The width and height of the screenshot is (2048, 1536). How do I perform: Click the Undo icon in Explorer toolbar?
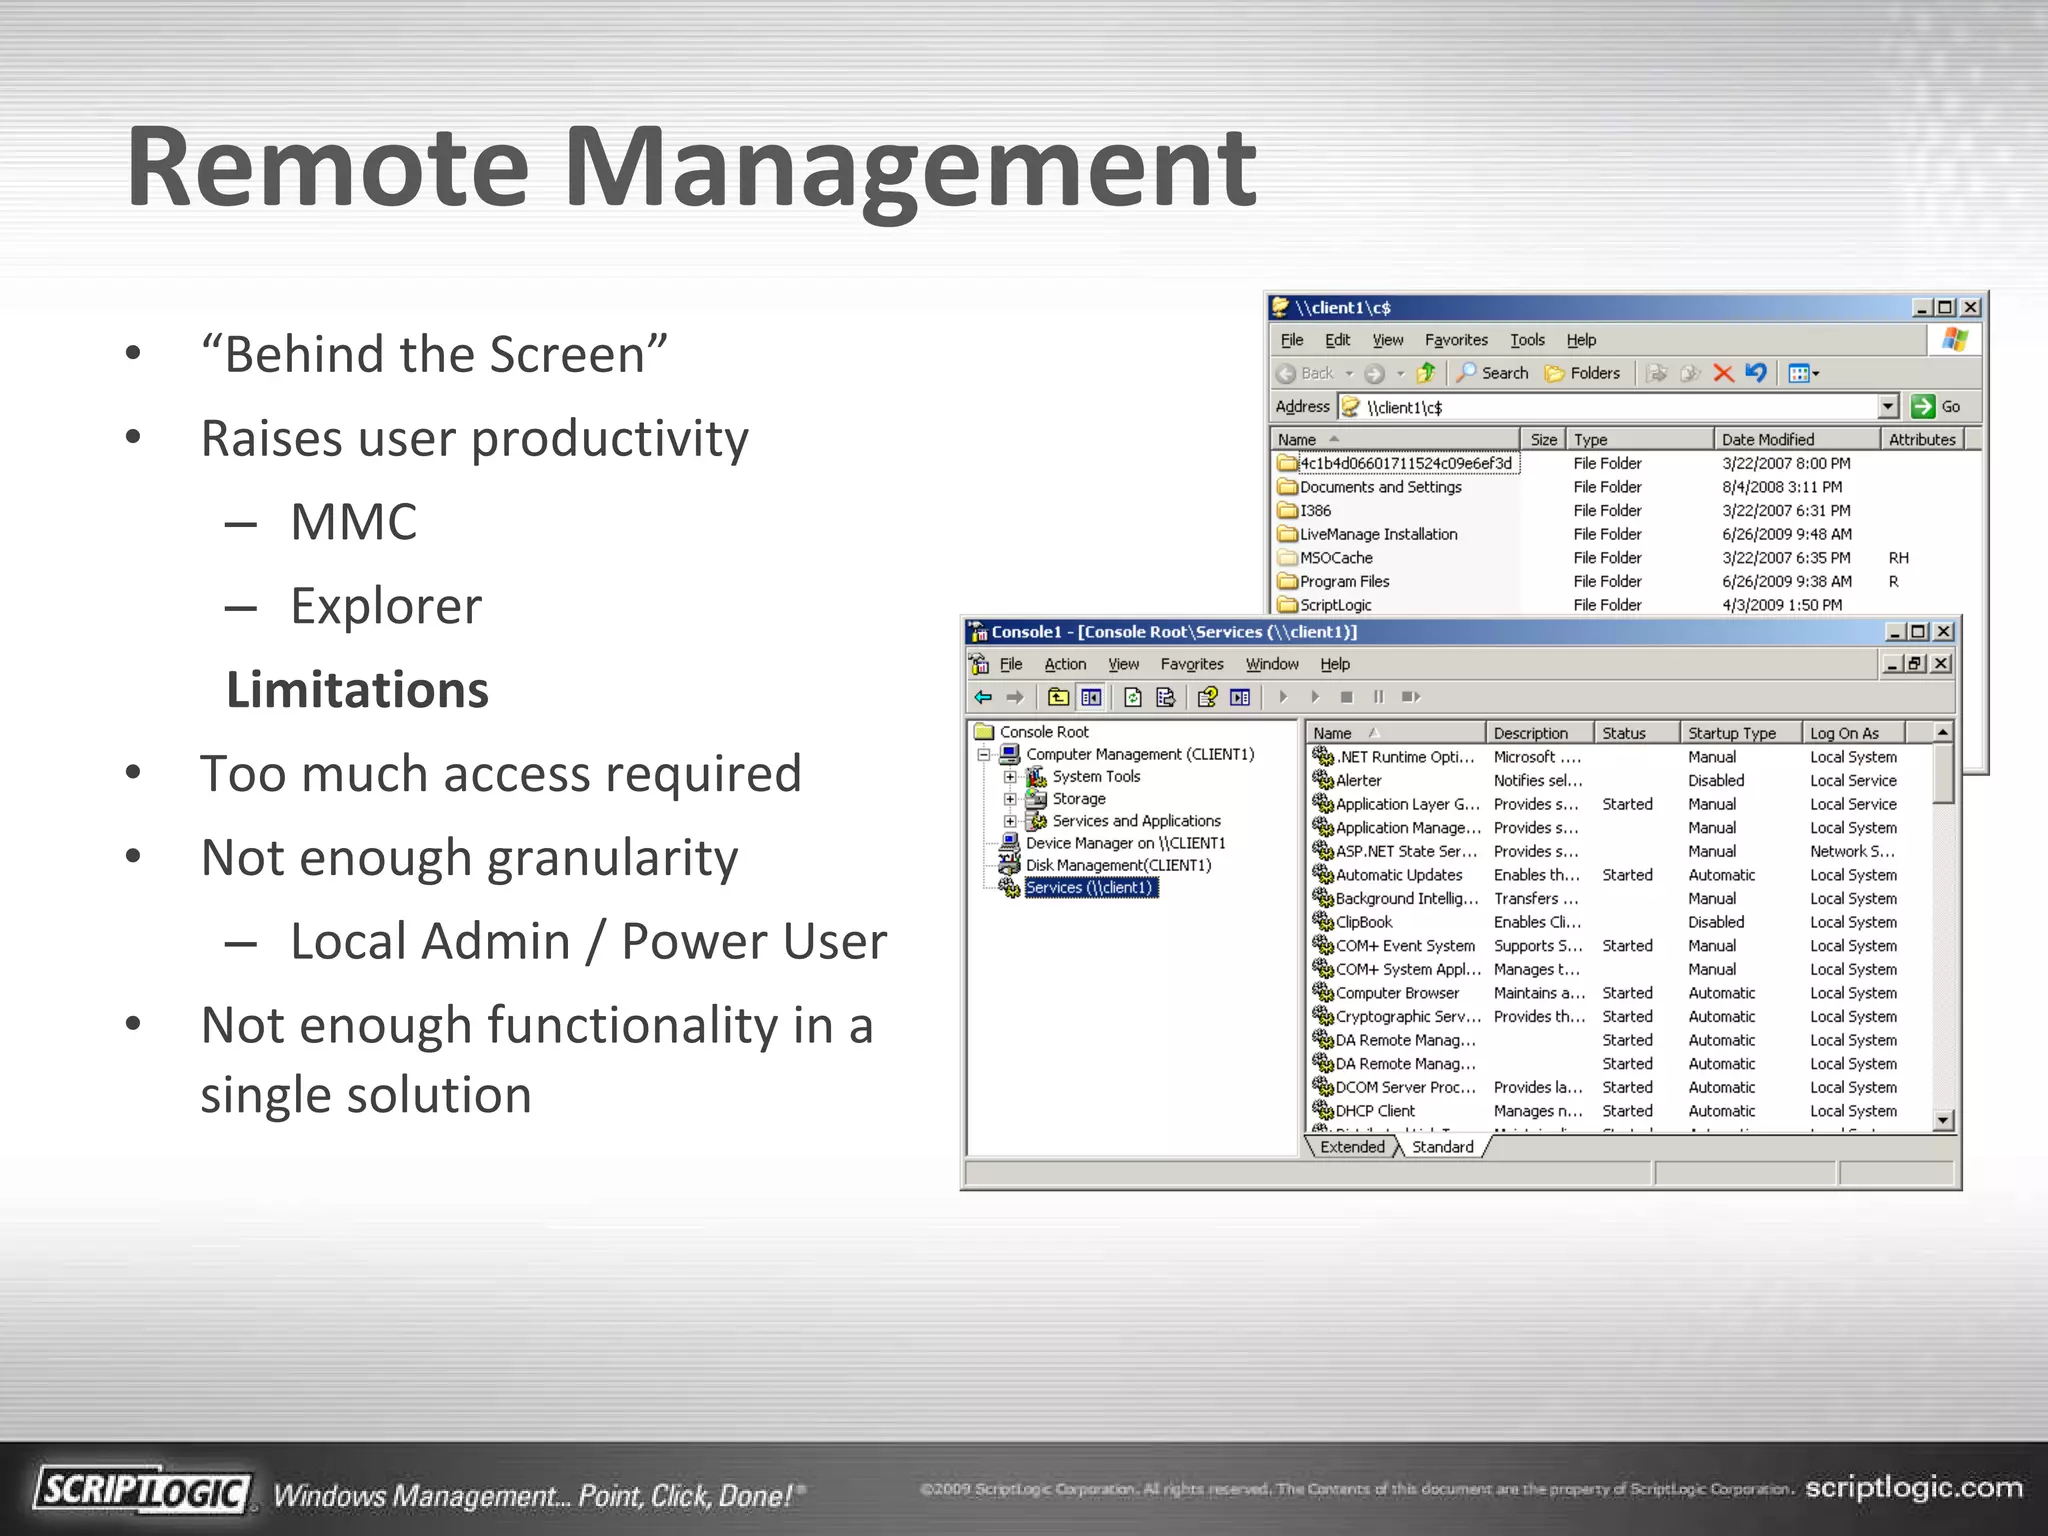pos(1756,373)
